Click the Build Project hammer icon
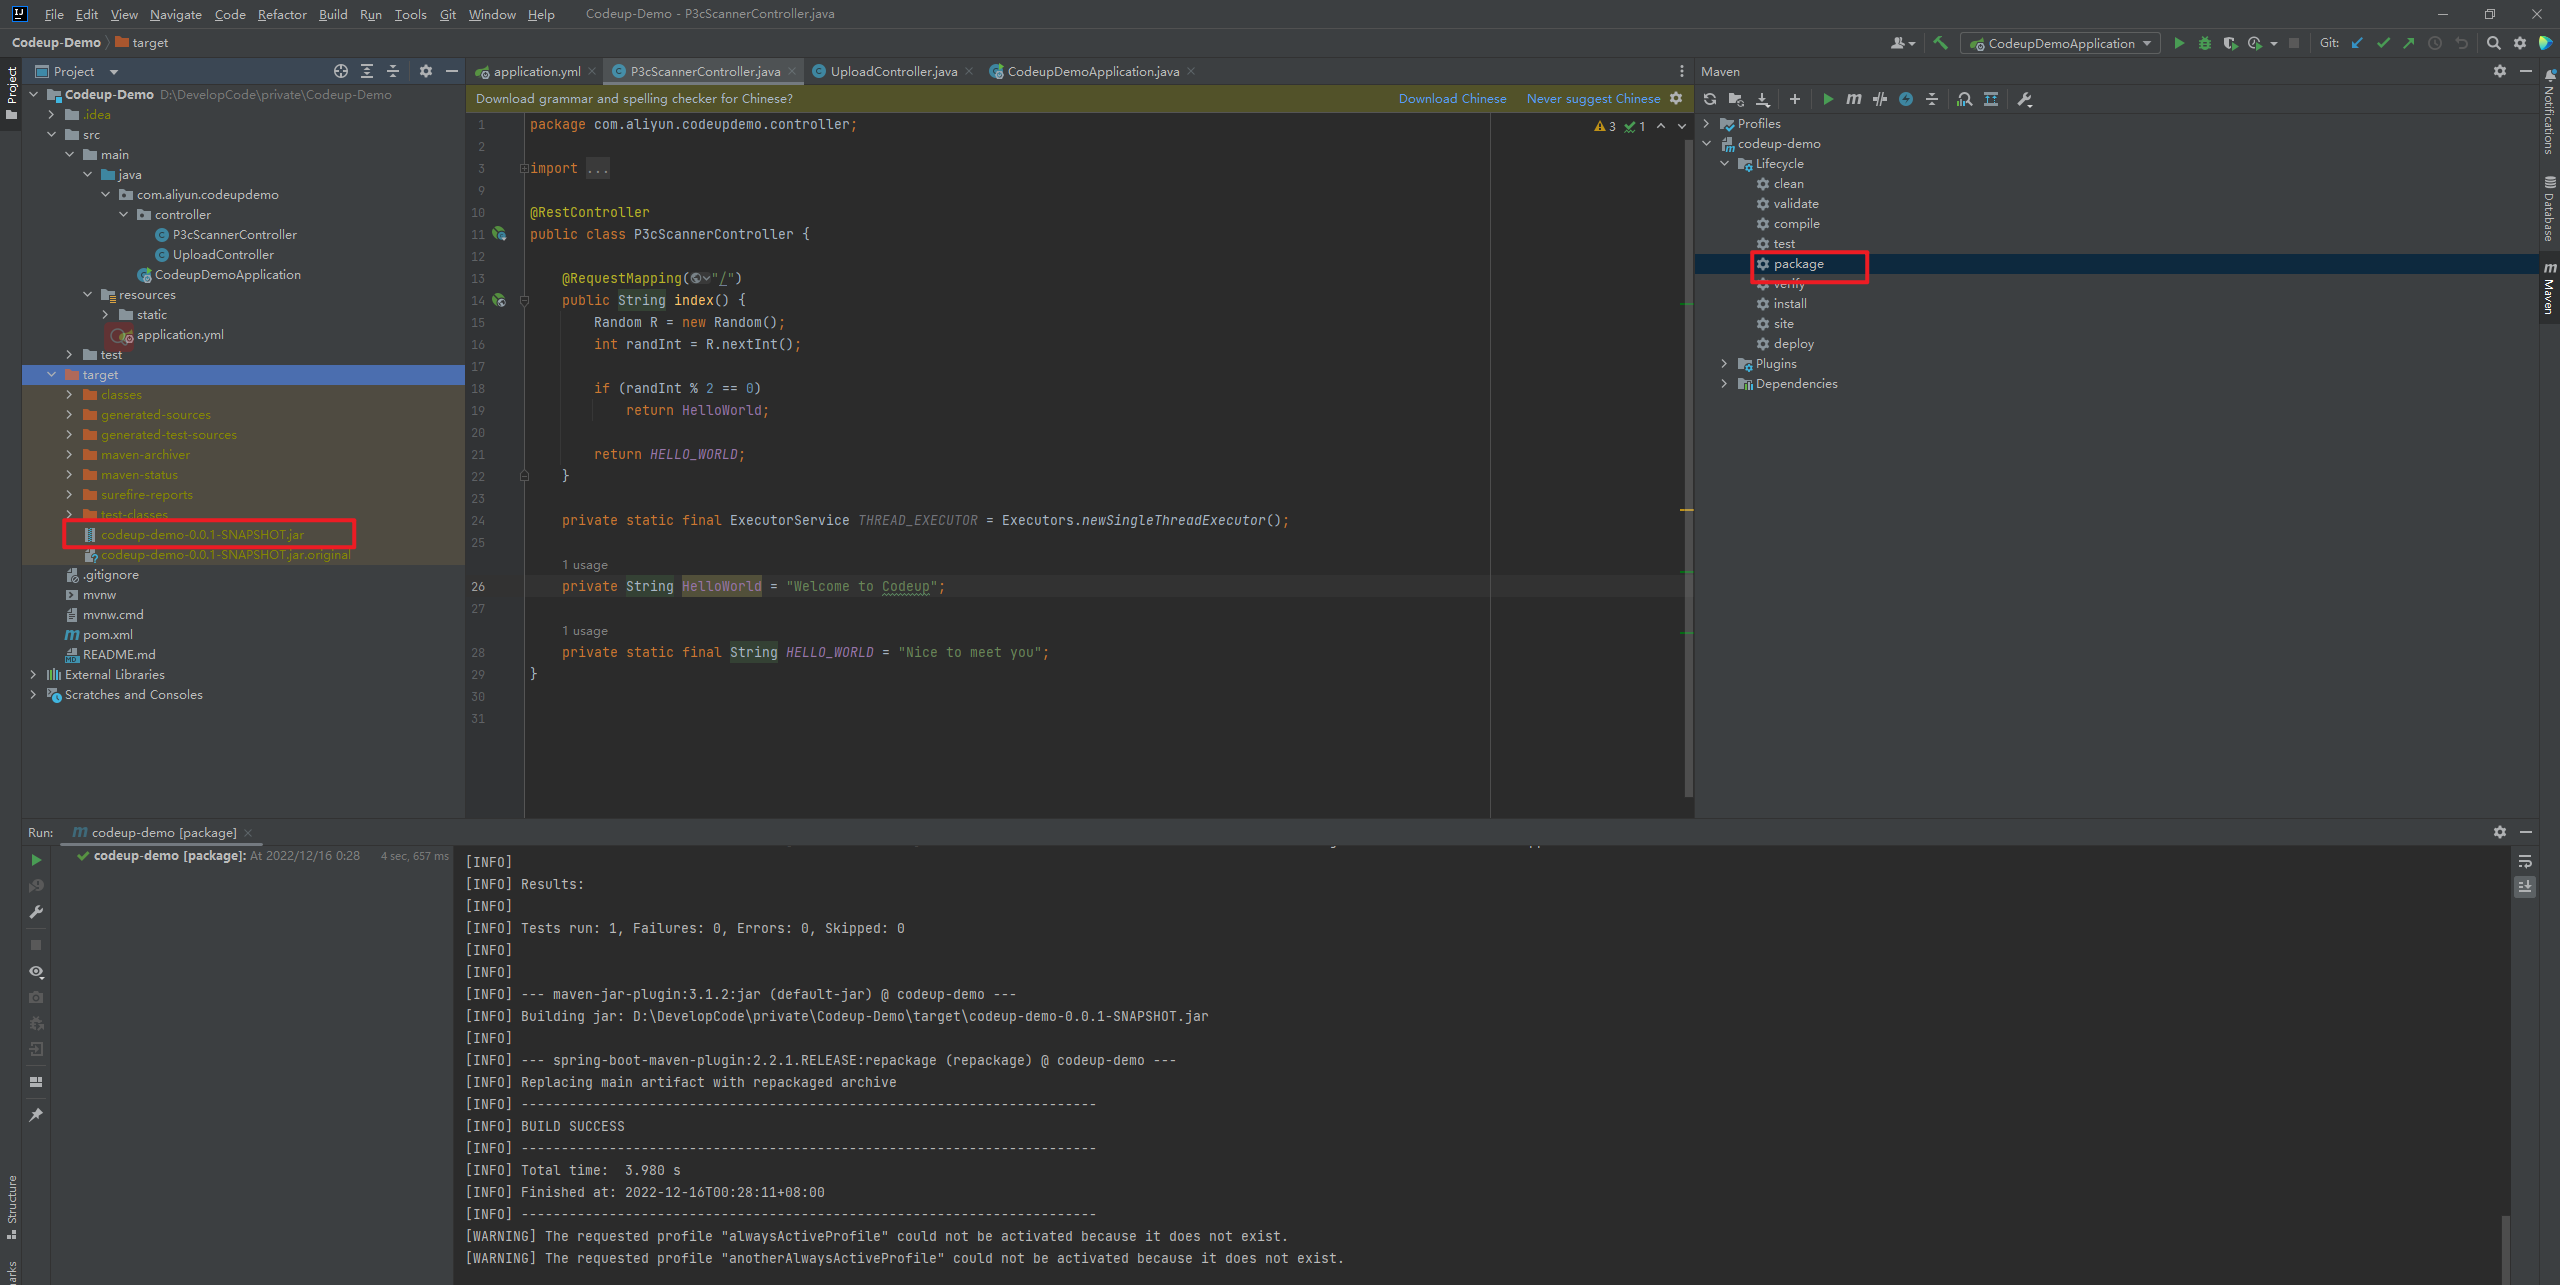This screenshot has height=1285, width=2560. pos(1940,43)
